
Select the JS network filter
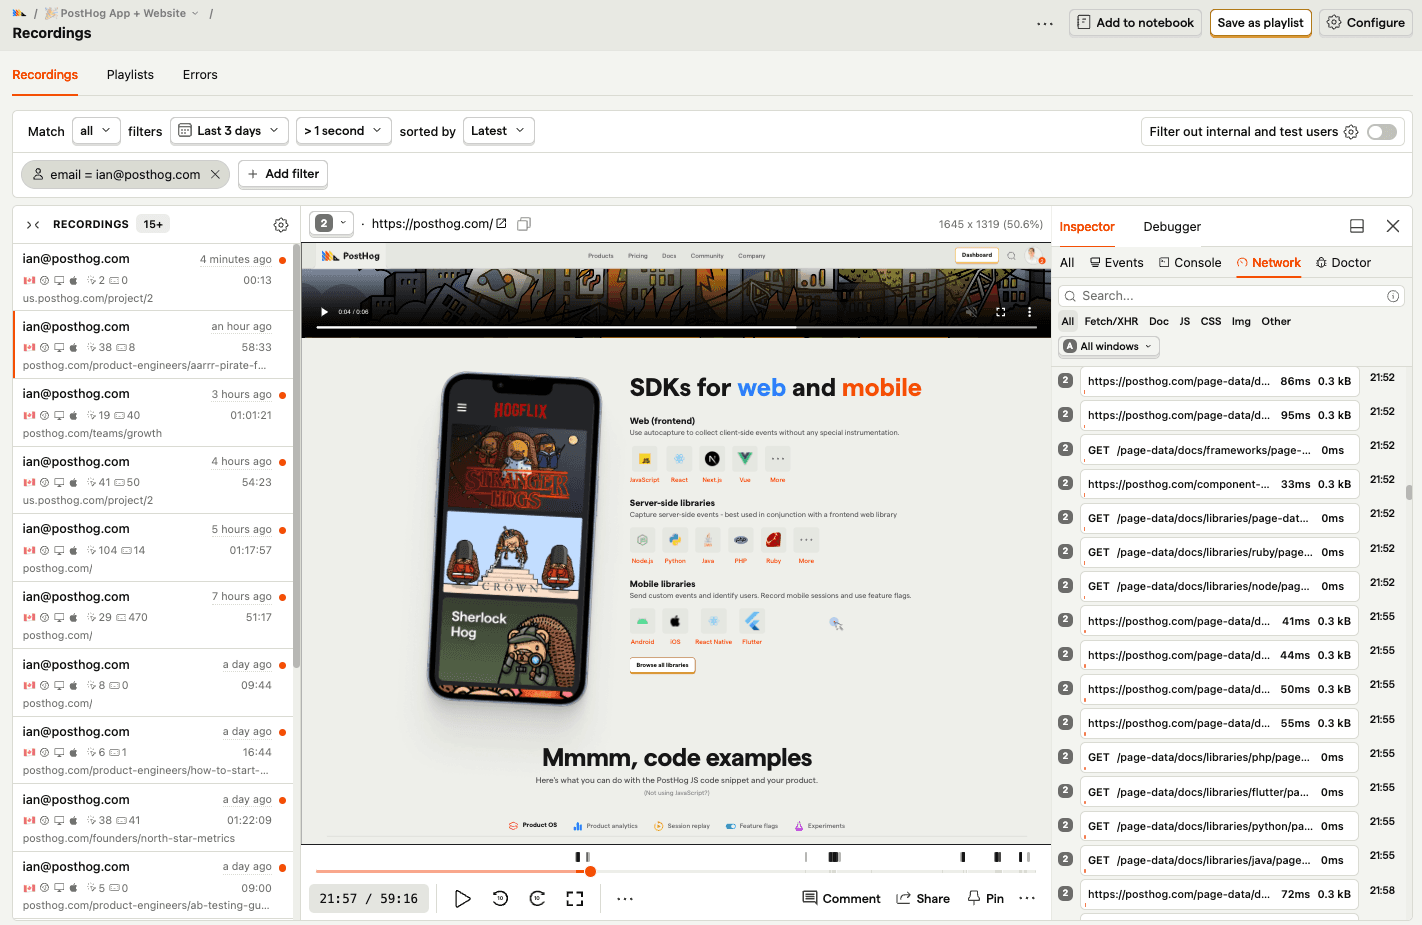1185,322
